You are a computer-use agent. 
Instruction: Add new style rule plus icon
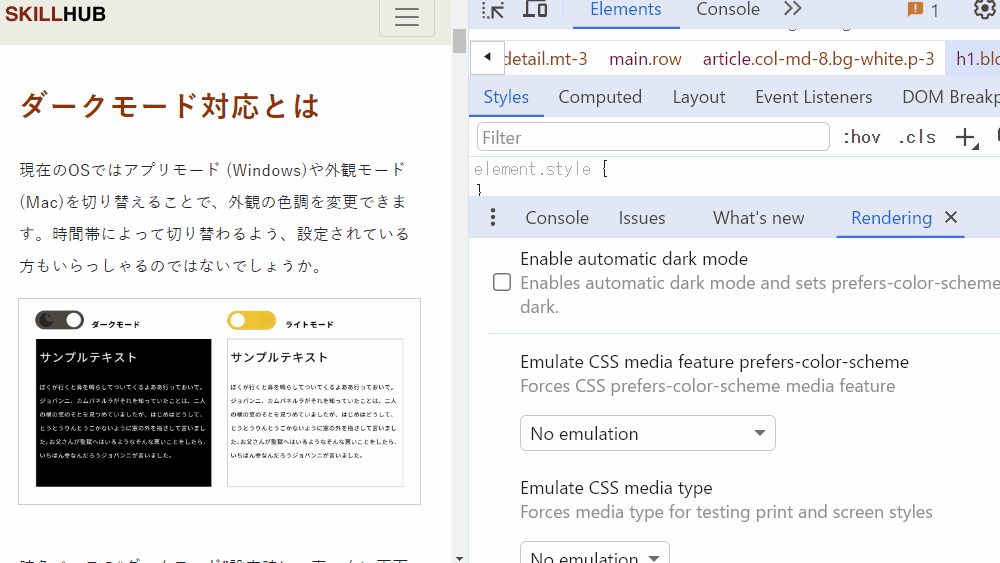click(x=966, y=137)
